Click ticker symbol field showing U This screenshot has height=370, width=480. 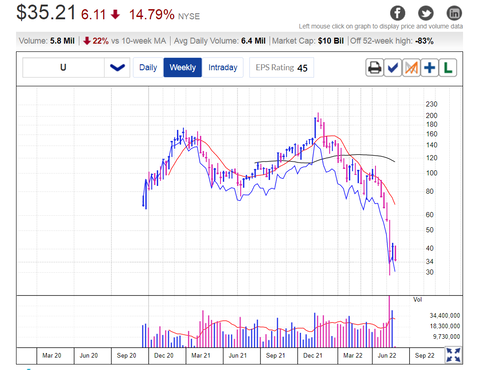(x=63, y=68)
